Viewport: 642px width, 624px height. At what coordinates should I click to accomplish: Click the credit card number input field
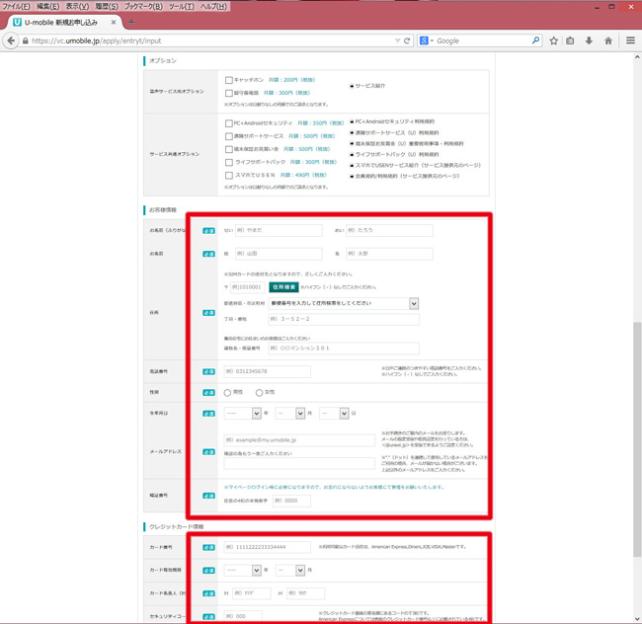pyautogui.click(x=267, y=547)
